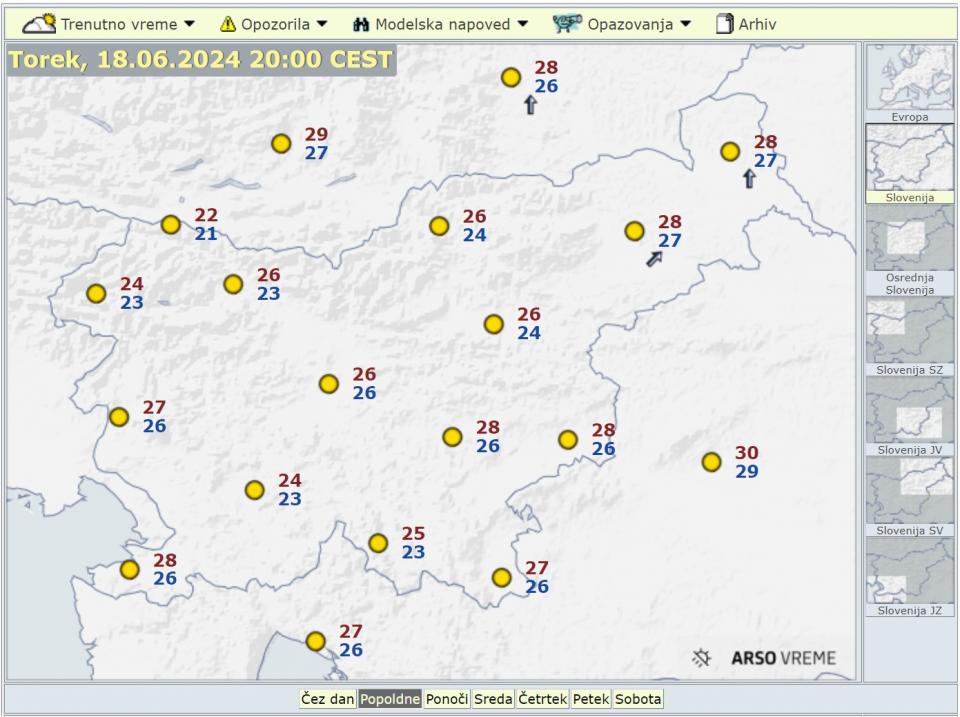Click the wind arrow below the 28/26 reading
This screenshot has width=960, height=717.
[x=530, y=105]
